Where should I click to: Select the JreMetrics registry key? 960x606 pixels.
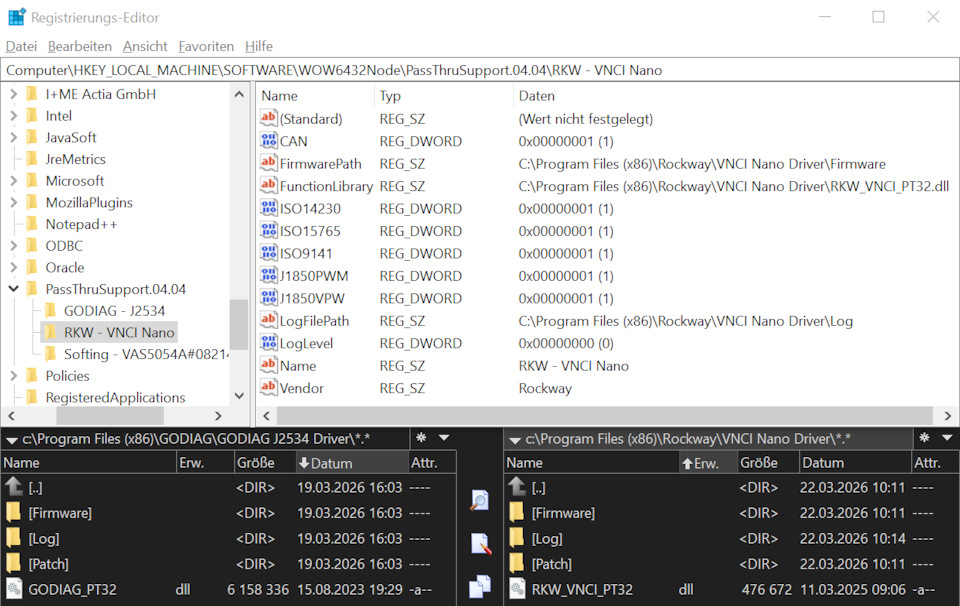pos(75,159)
